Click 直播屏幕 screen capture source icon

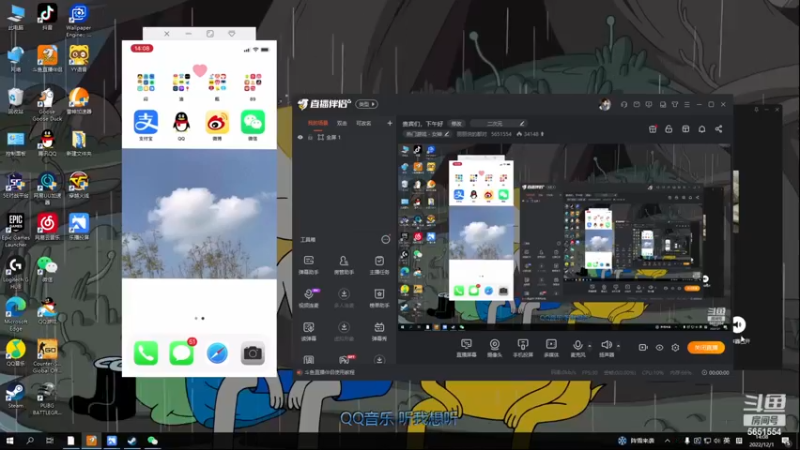pyautogui.click(x=466, y=347)
